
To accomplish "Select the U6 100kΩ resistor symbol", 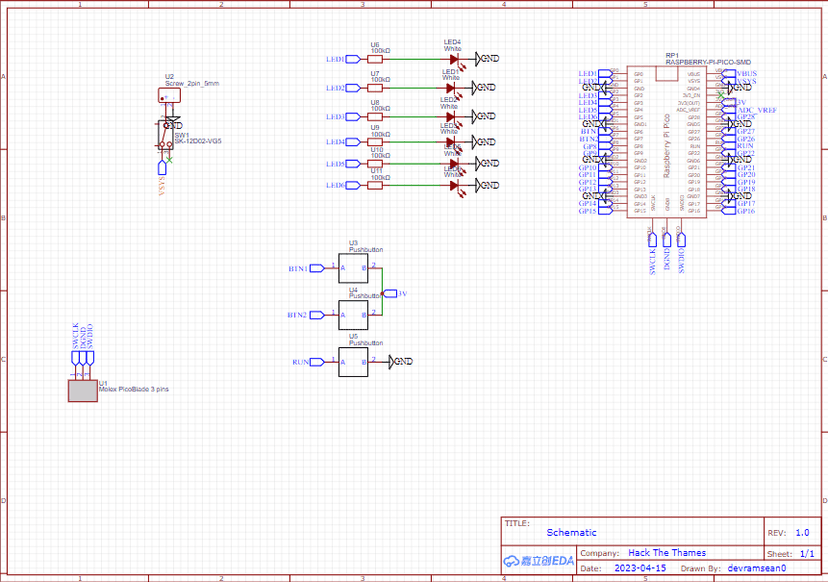I will click(375, 59).
